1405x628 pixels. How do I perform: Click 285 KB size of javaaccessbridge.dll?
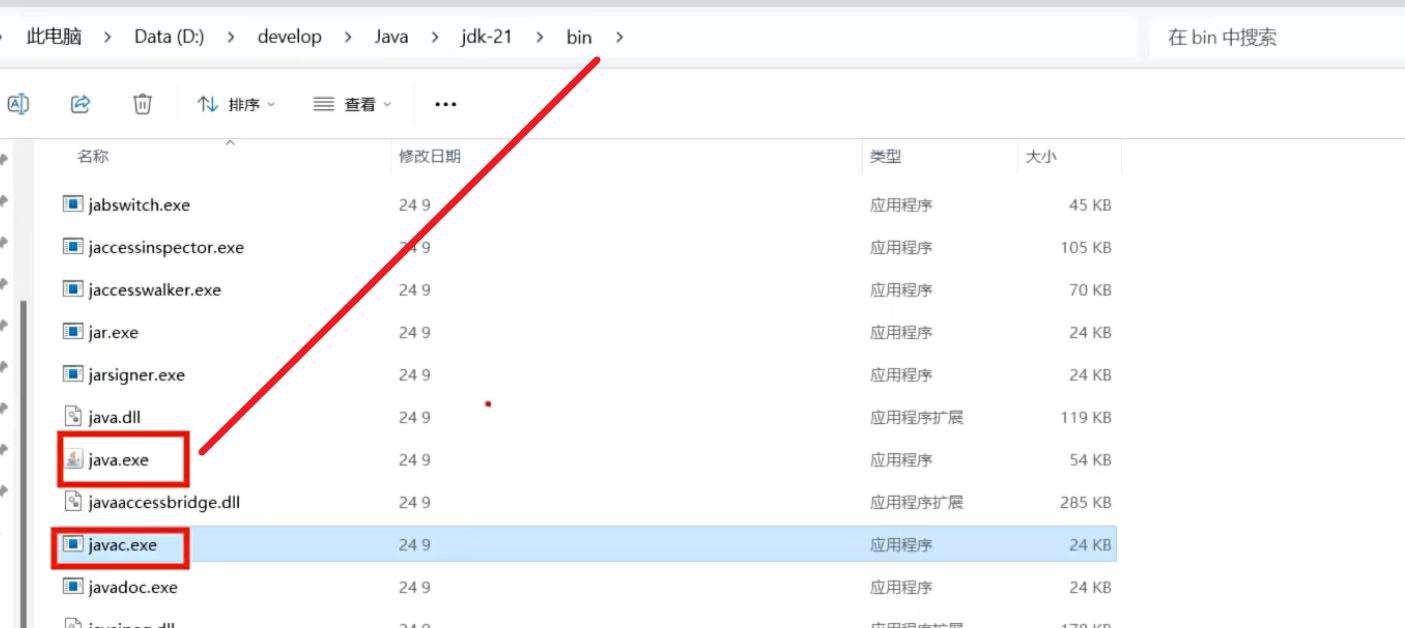click(x=1086, y=502)
